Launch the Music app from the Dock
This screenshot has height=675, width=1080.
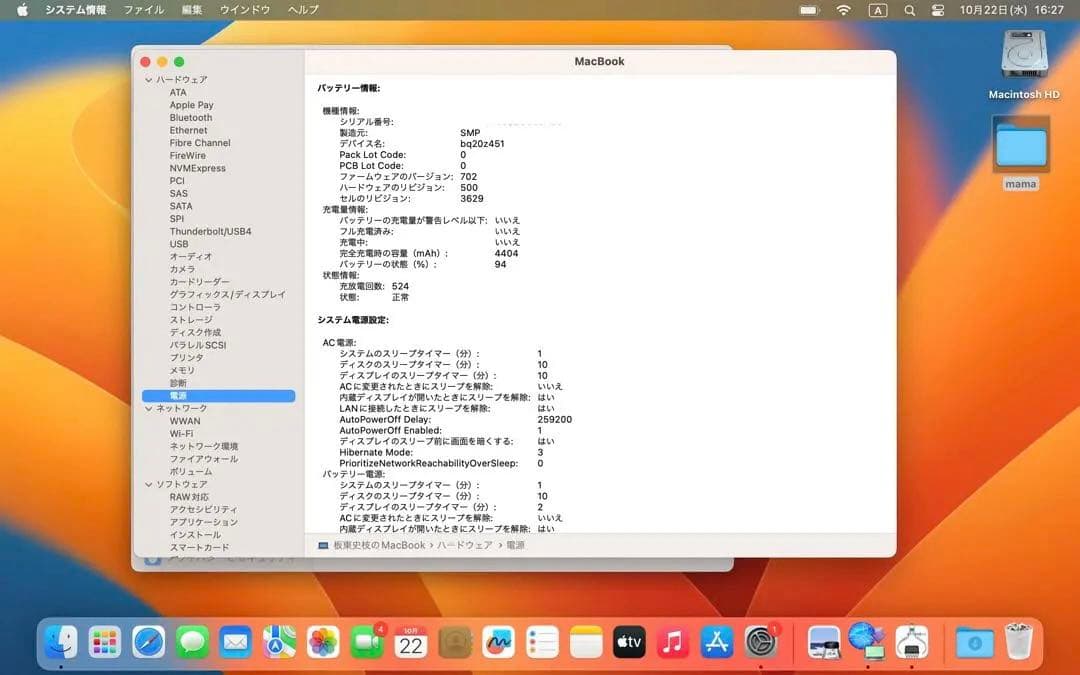point(671,642)
